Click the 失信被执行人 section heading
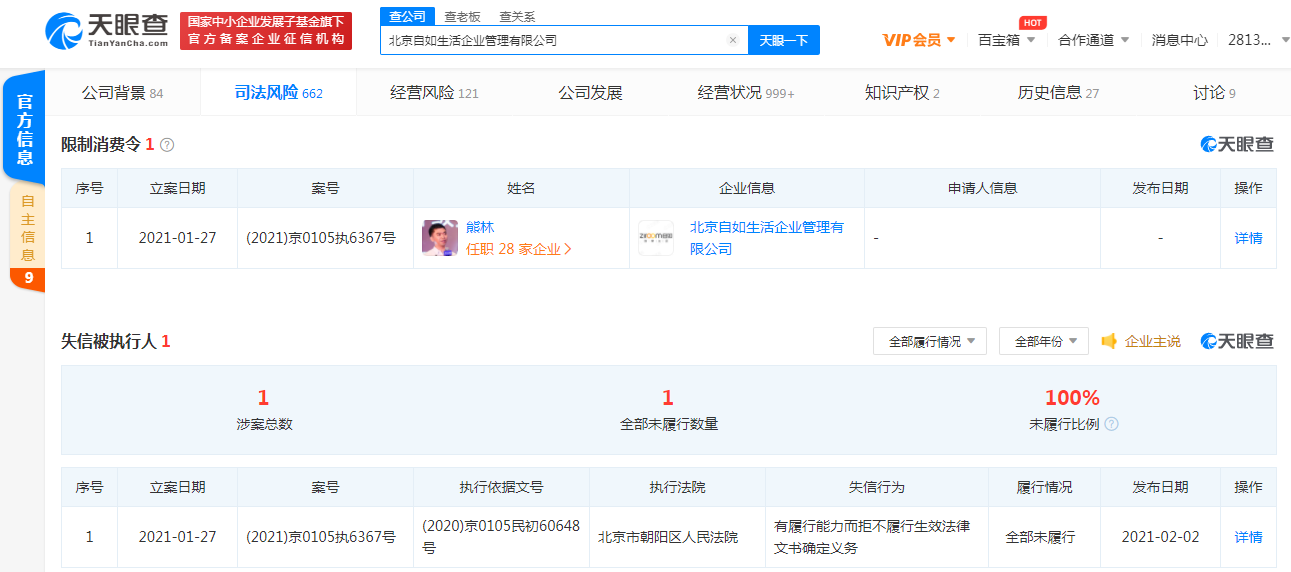The image size is (1291, 572). (x=109, y=341)
